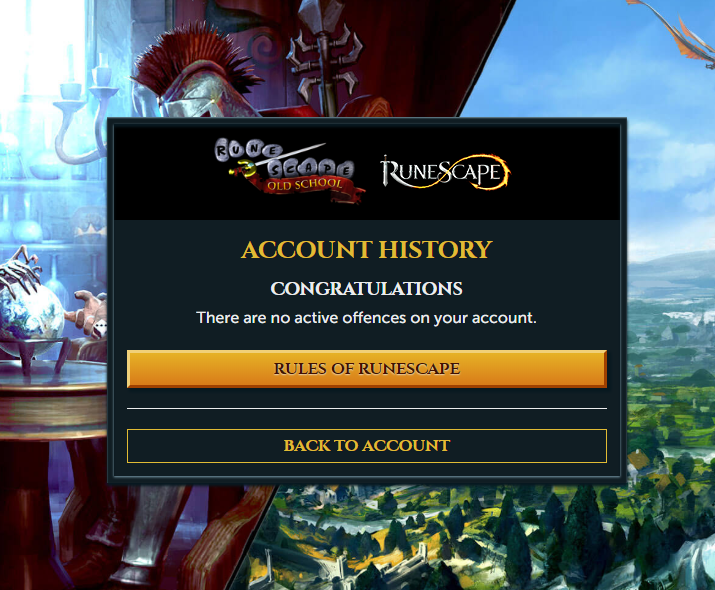Click the dice in the character's hand
The height and width of the screenshot is (590, 715).
(100, 329)
